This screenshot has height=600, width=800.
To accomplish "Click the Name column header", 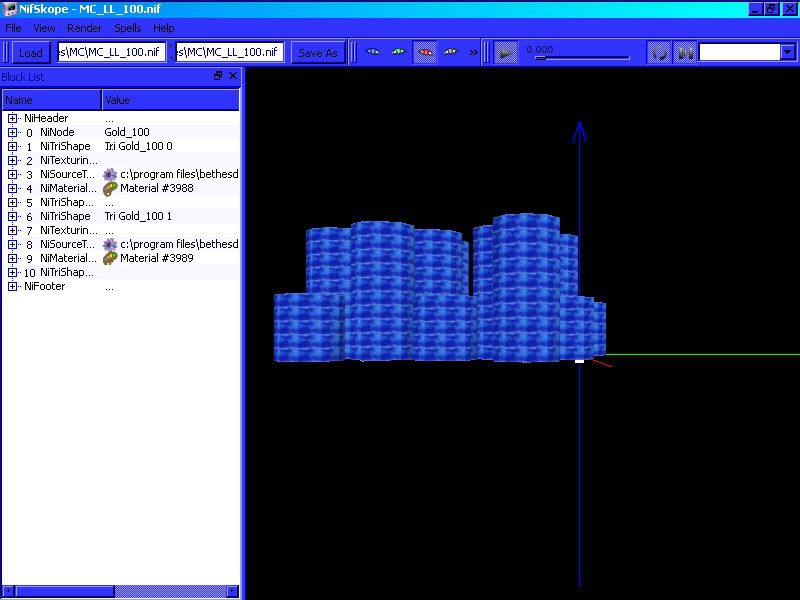I will coord(52,100).
